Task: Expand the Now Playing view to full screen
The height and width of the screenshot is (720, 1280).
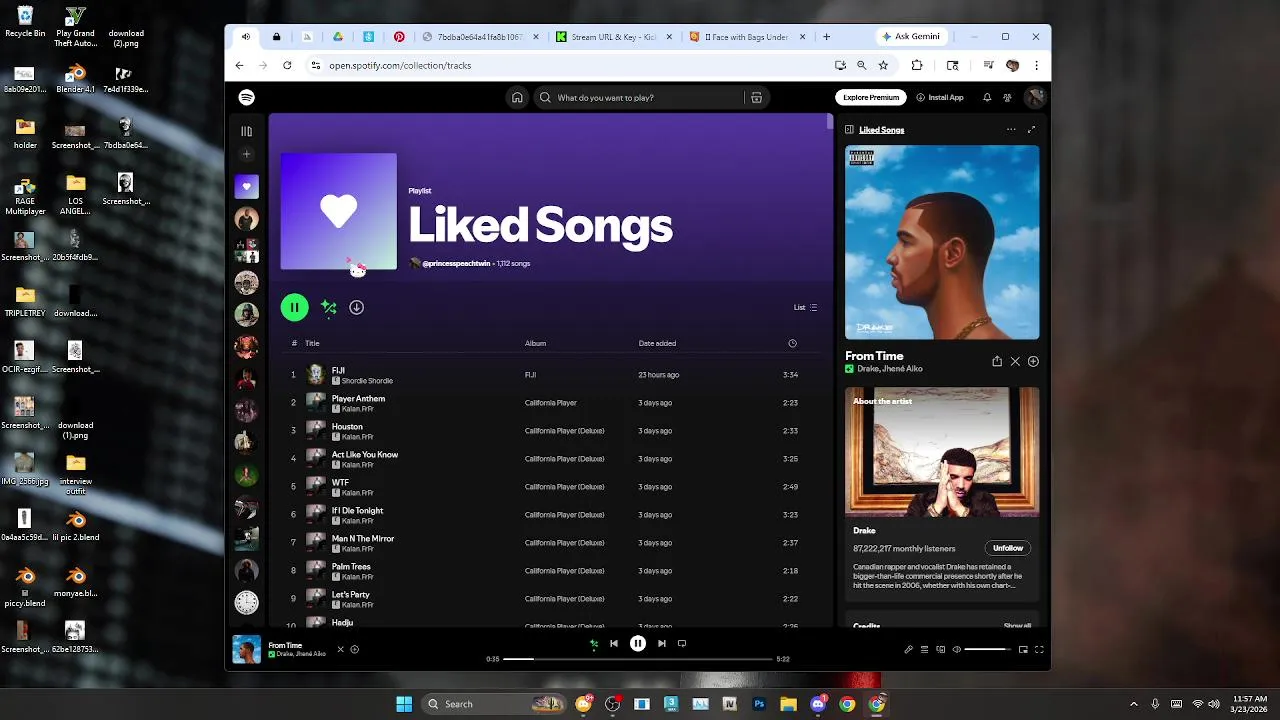Action: coord(1031,129)
